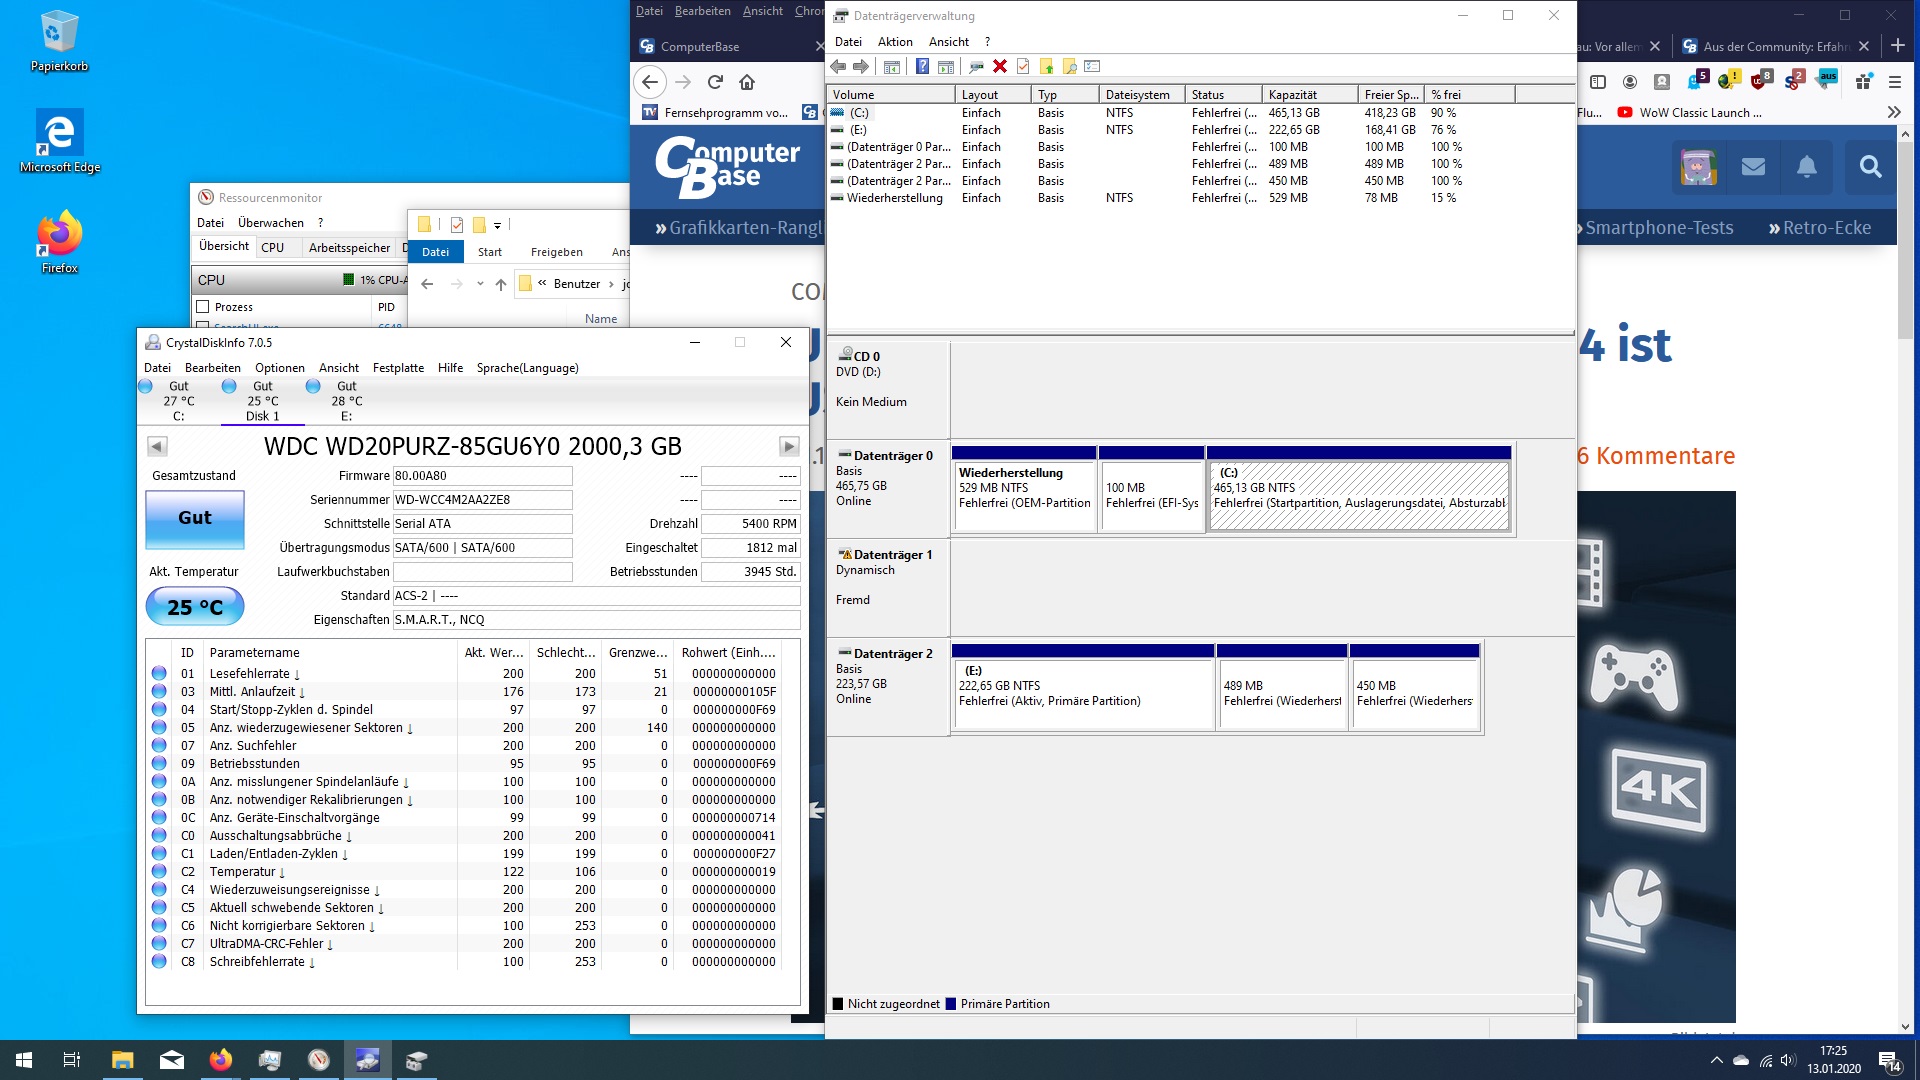This screenshot has height=1080, width=1920.
Task: Click the (C:) partition block in Datenträger 0
Action: (x=1358, y=495)
